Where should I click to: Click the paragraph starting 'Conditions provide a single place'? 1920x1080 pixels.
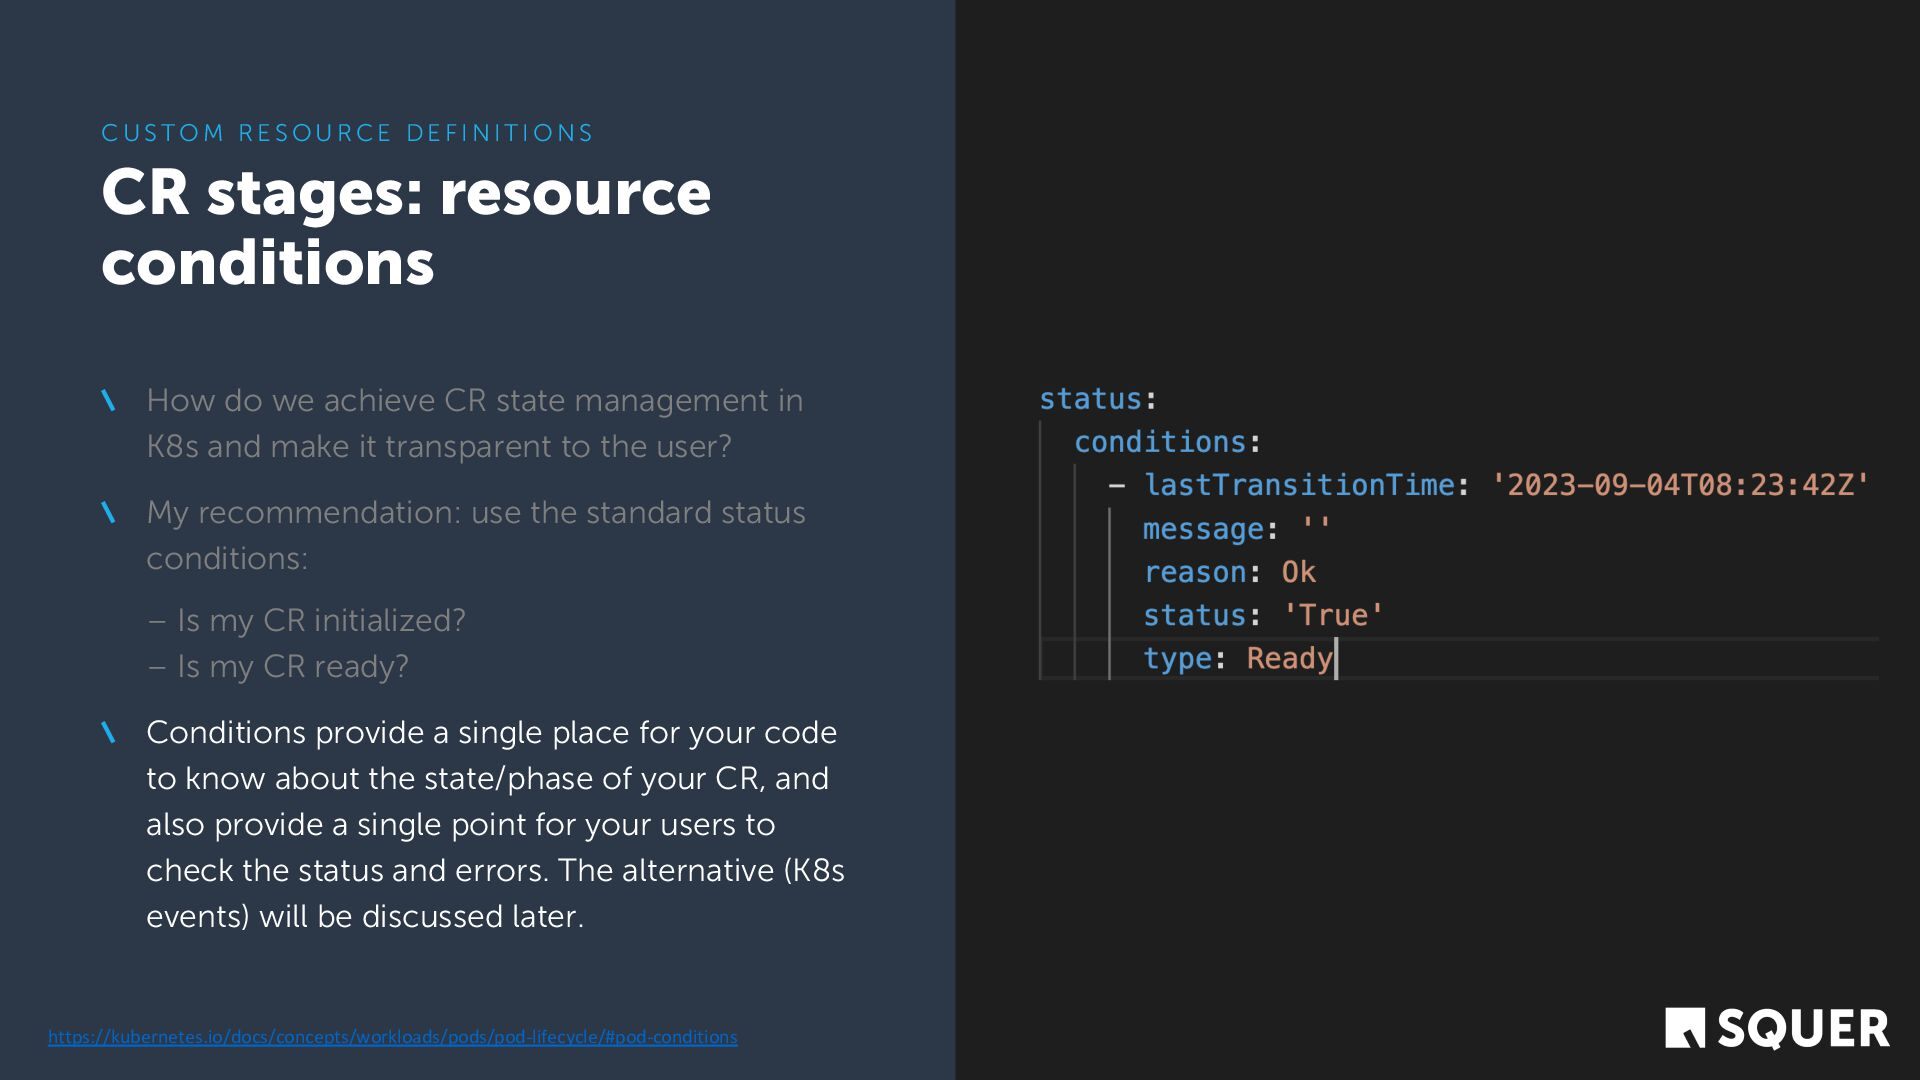coord(495,824)
